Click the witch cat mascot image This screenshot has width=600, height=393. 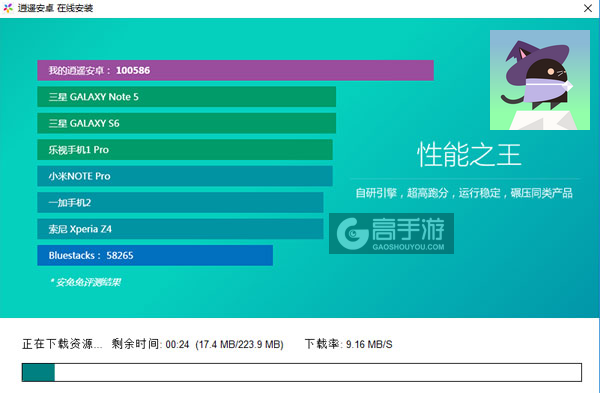click(540, 80)
